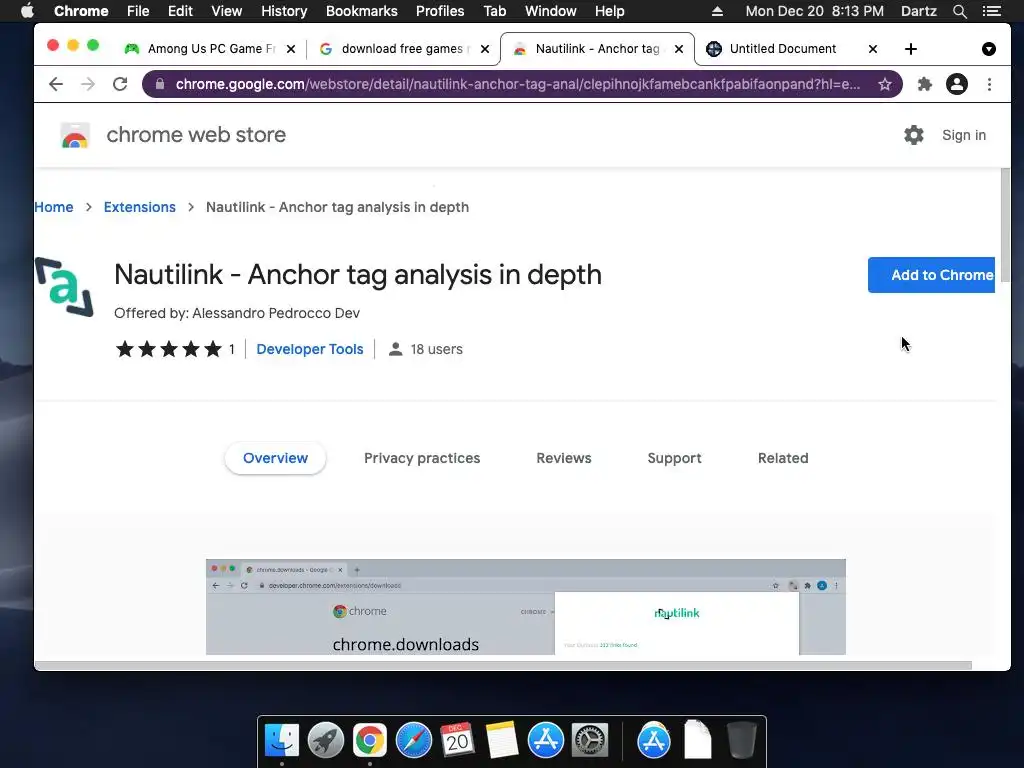Open Spotlight search in menu bar
Viewport: 1024px width, 768px height.
click(x=959, y=11)
